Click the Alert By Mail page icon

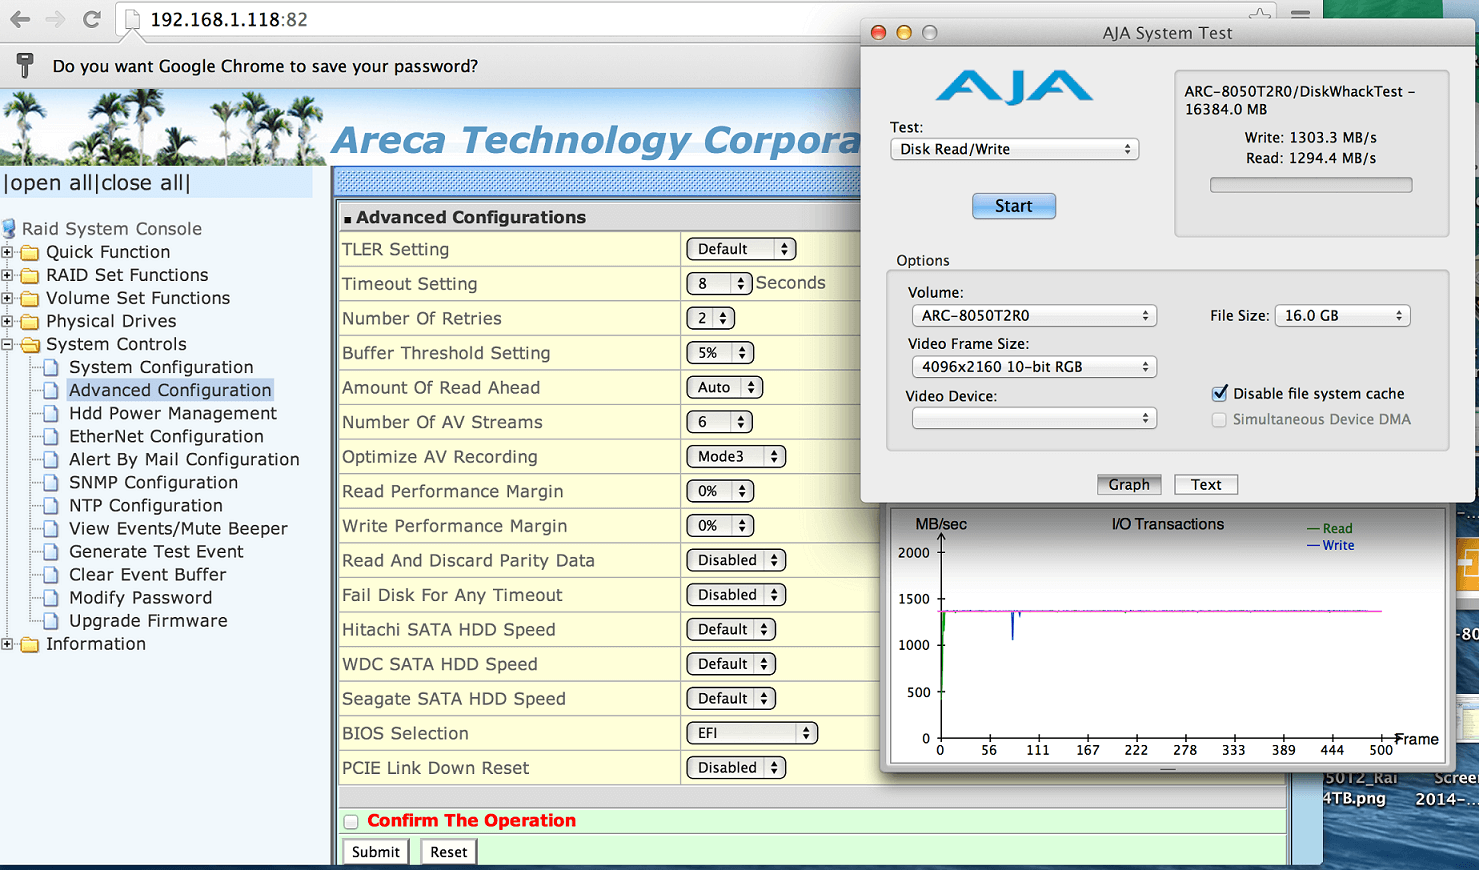pyautogui.click(x=50, y=459)
